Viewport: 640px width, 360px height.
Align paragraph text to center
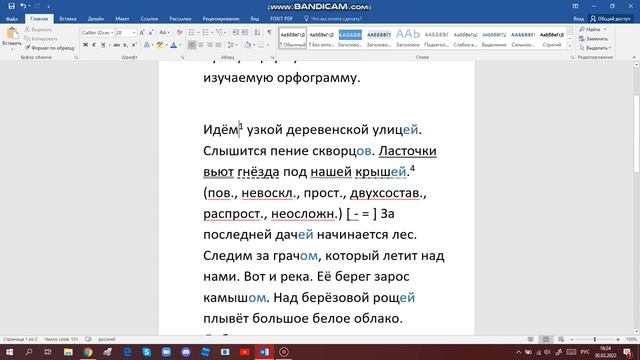200,45
